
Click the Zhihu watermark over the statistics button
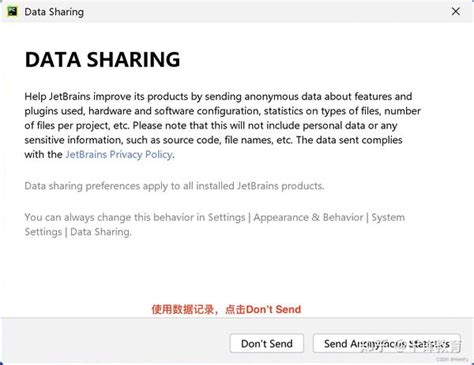[x=412, y=347]
